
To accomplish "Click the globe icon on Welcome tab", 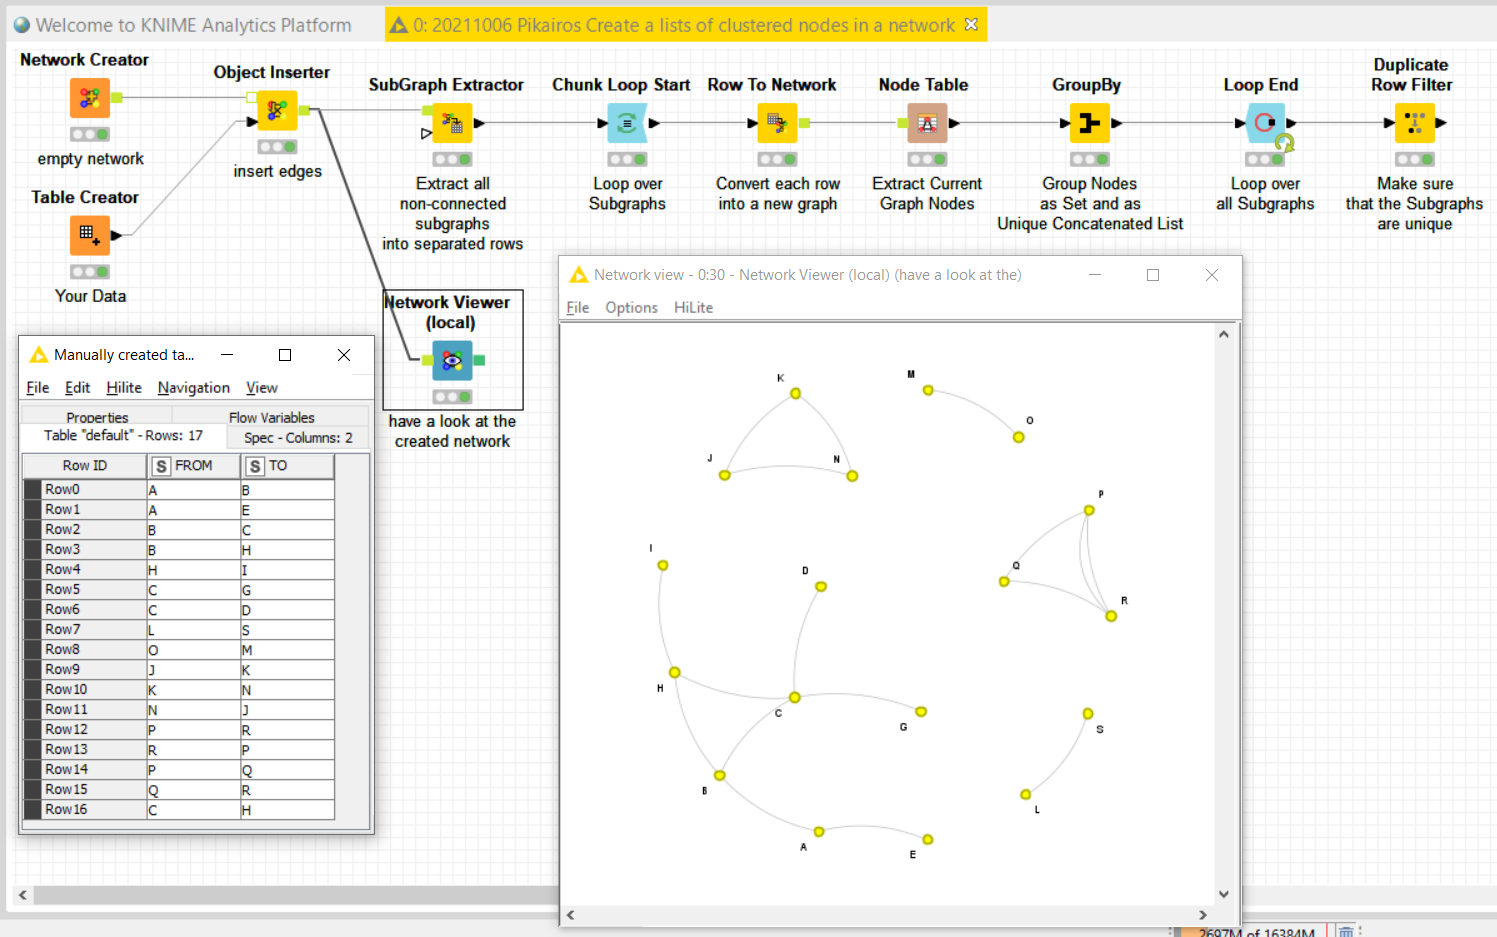I will pos(22,25).
